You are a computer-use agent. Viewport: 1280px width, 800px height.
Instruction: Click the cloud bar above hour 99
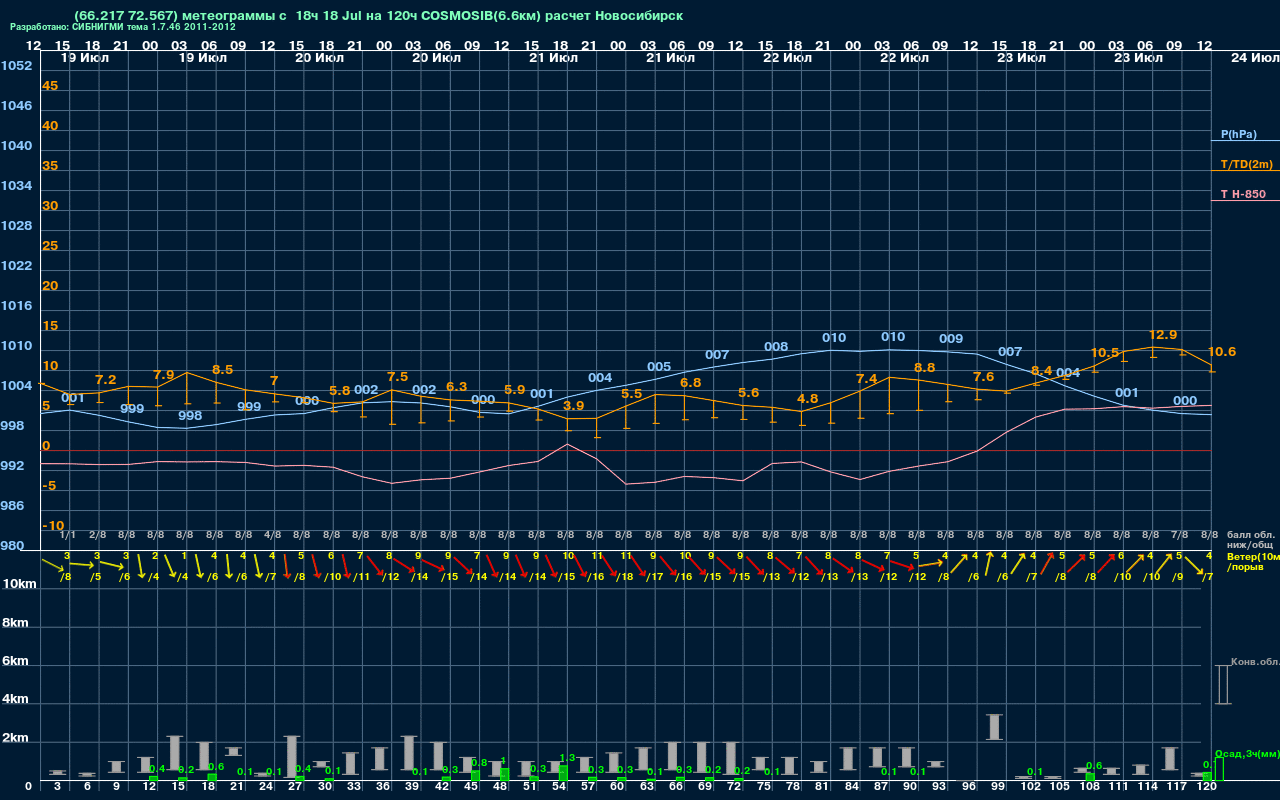tap(995, 727)
